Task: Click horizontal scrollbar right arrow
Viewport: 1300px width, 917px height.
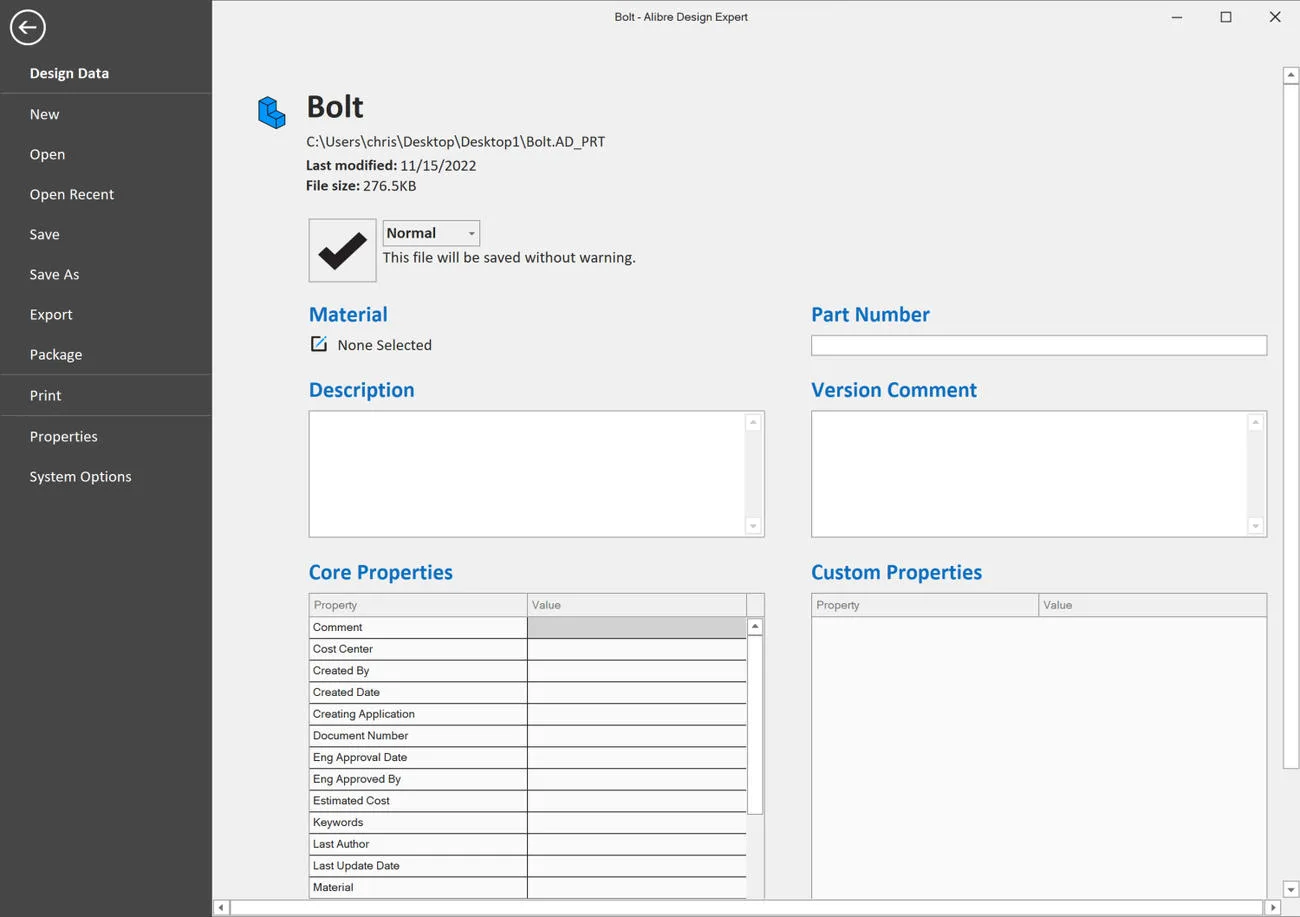Action: pyautogui.click(x=1273, y=908)
